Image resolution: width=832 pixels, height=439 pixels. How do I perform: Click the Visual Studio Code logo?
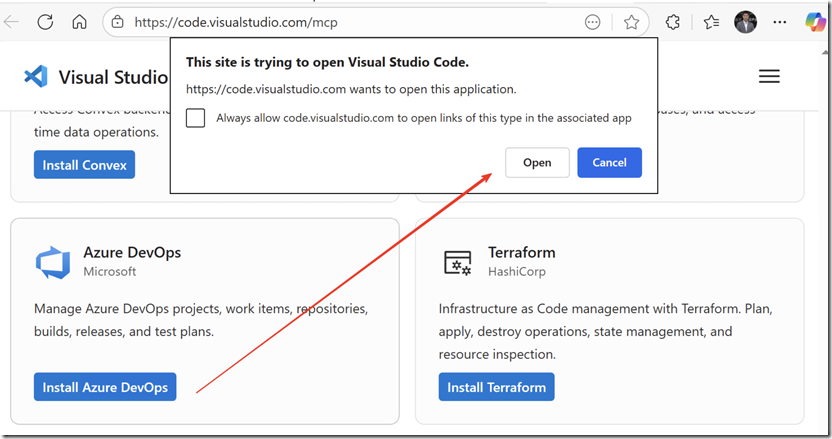(x=36, y=76)
